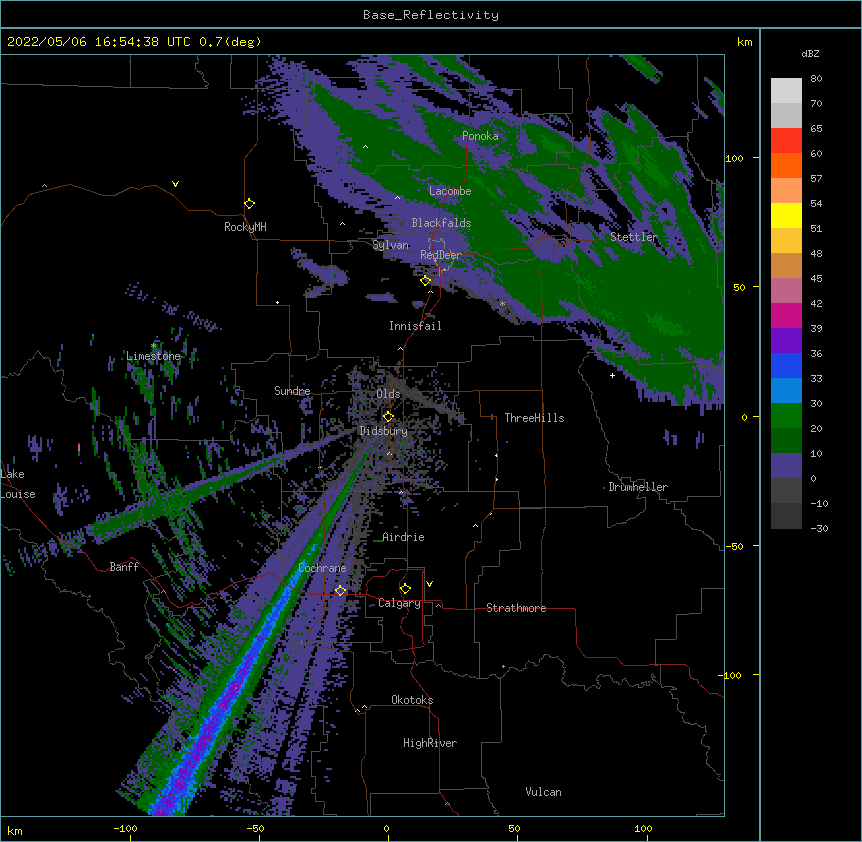Click the HighRiver town label

click(x=430, y=743)
